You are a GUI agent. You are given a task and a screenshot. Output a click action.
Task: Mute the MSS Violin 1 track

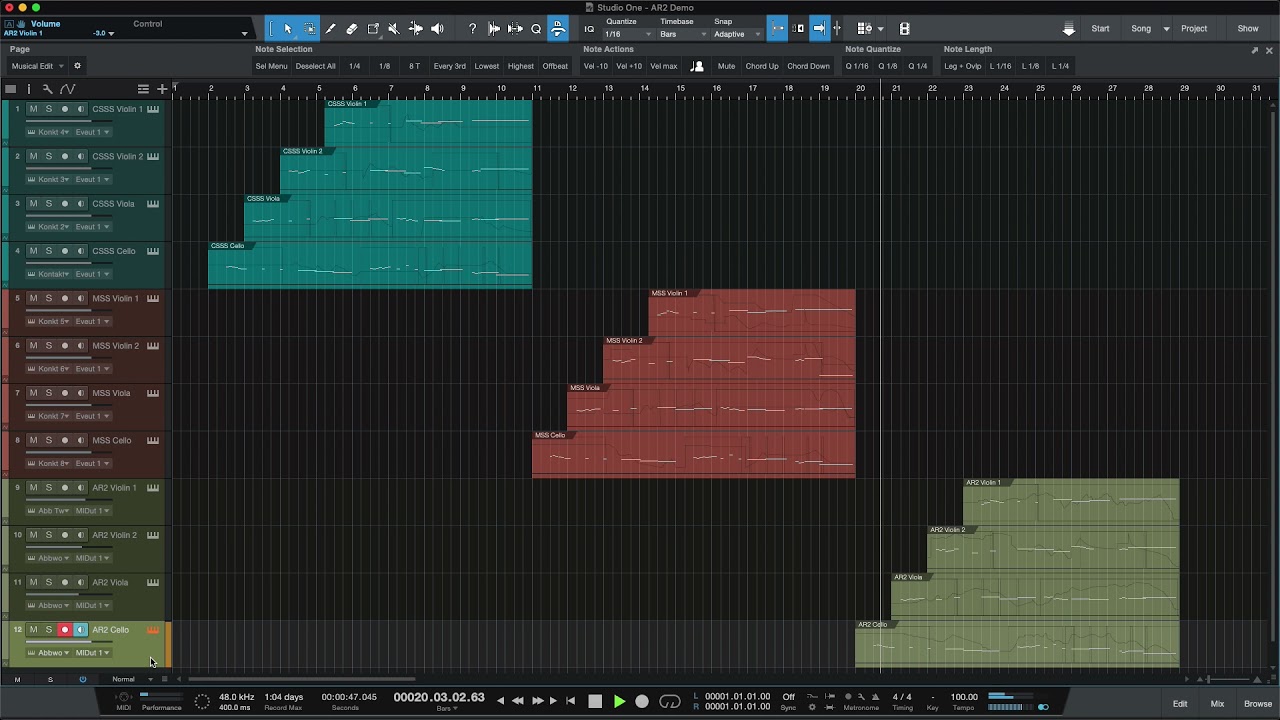[x=33, y=298]
